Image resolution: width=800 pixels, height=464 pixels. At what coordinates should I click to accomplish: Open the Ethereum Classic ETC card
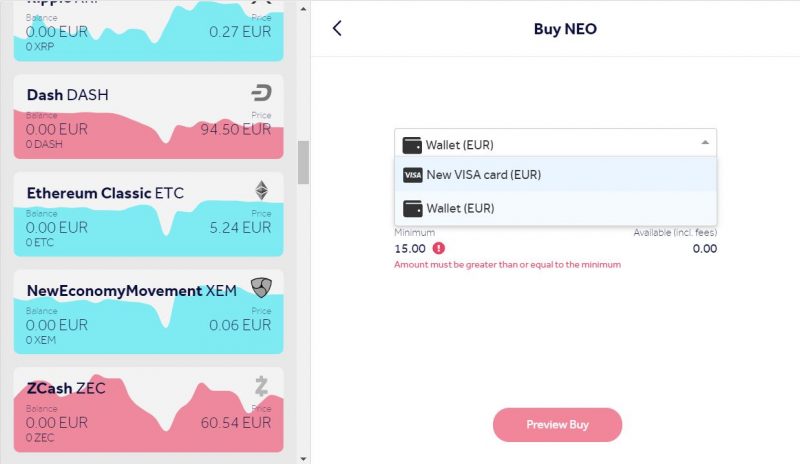(x=148, y=214)
